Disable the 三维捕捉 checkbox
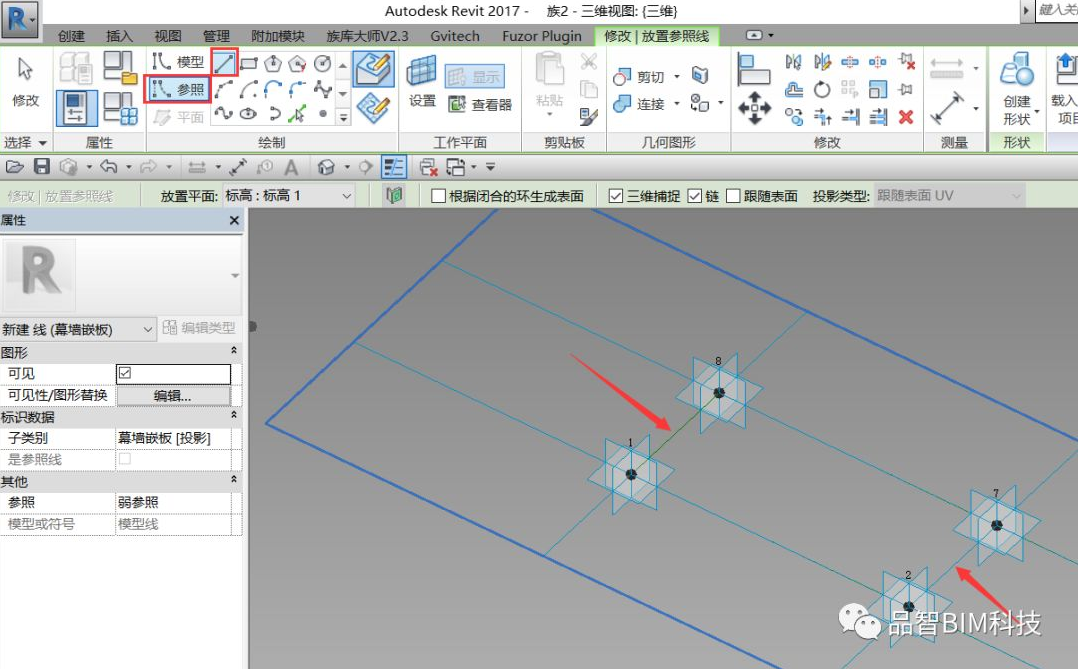 click(616, 196)
